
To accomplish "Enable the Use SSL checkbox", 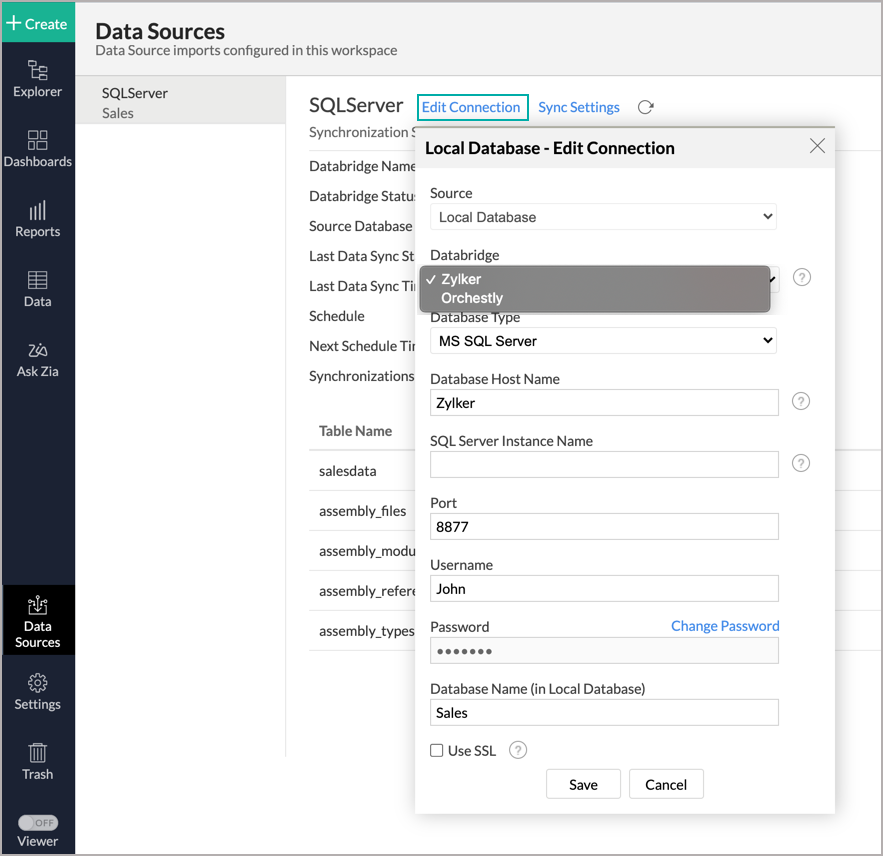I will tap(437, 751).
